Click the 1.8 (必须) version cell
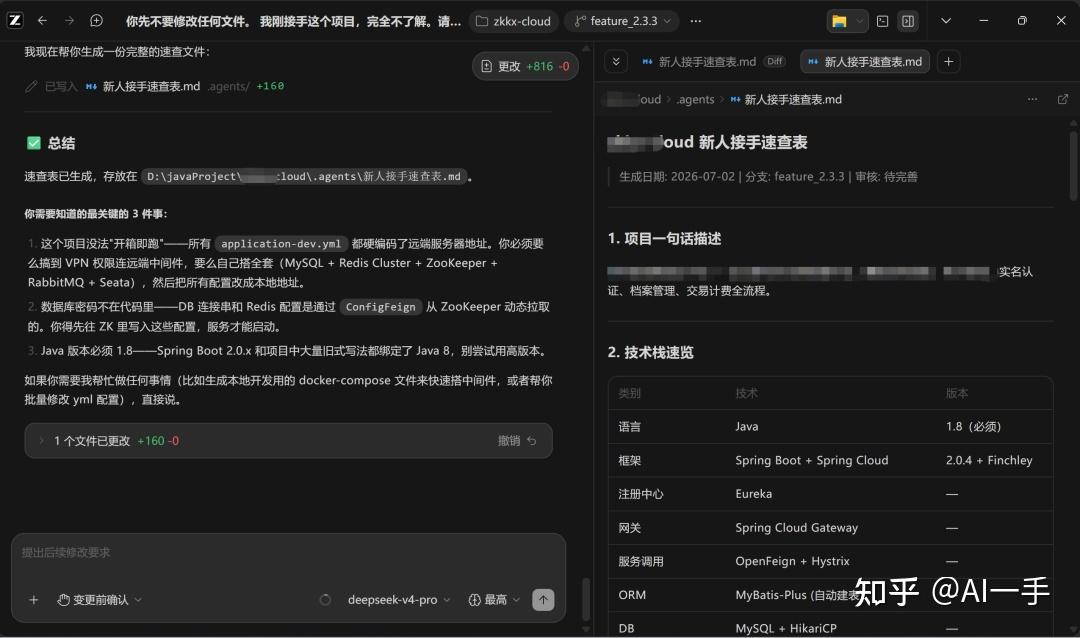This screenshot has height=638, width=1080. pyautogui.click(x=973, y=427)
